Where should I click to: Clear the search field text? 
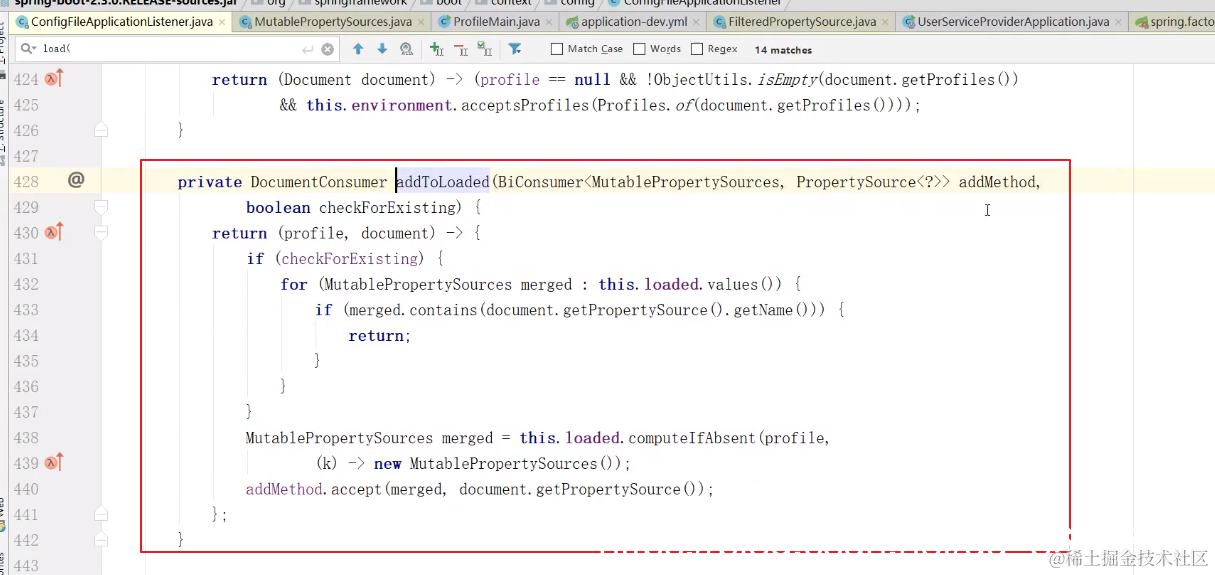329,49
